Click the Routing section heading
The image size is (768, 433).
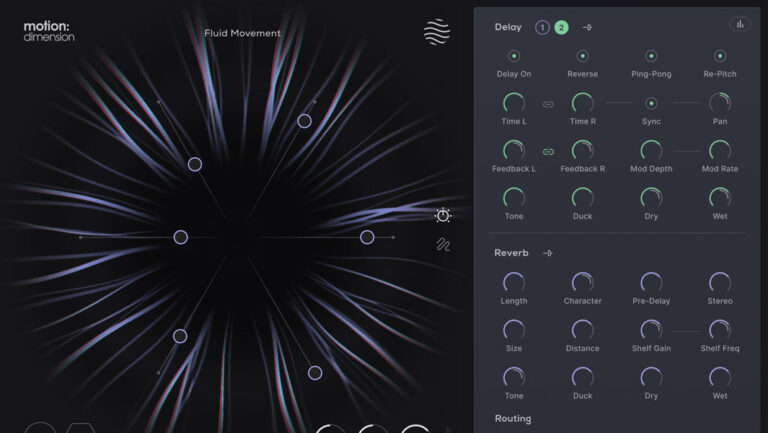[x=513, y=419]
